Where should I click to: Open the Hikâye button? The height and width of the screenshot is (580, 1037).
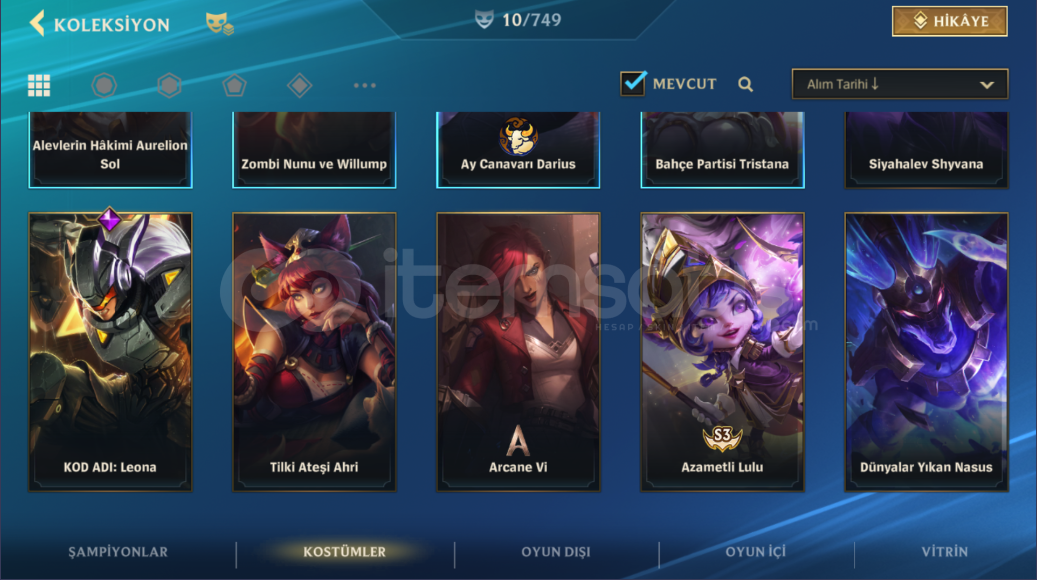pyautogui.click(x=950, y=21)
